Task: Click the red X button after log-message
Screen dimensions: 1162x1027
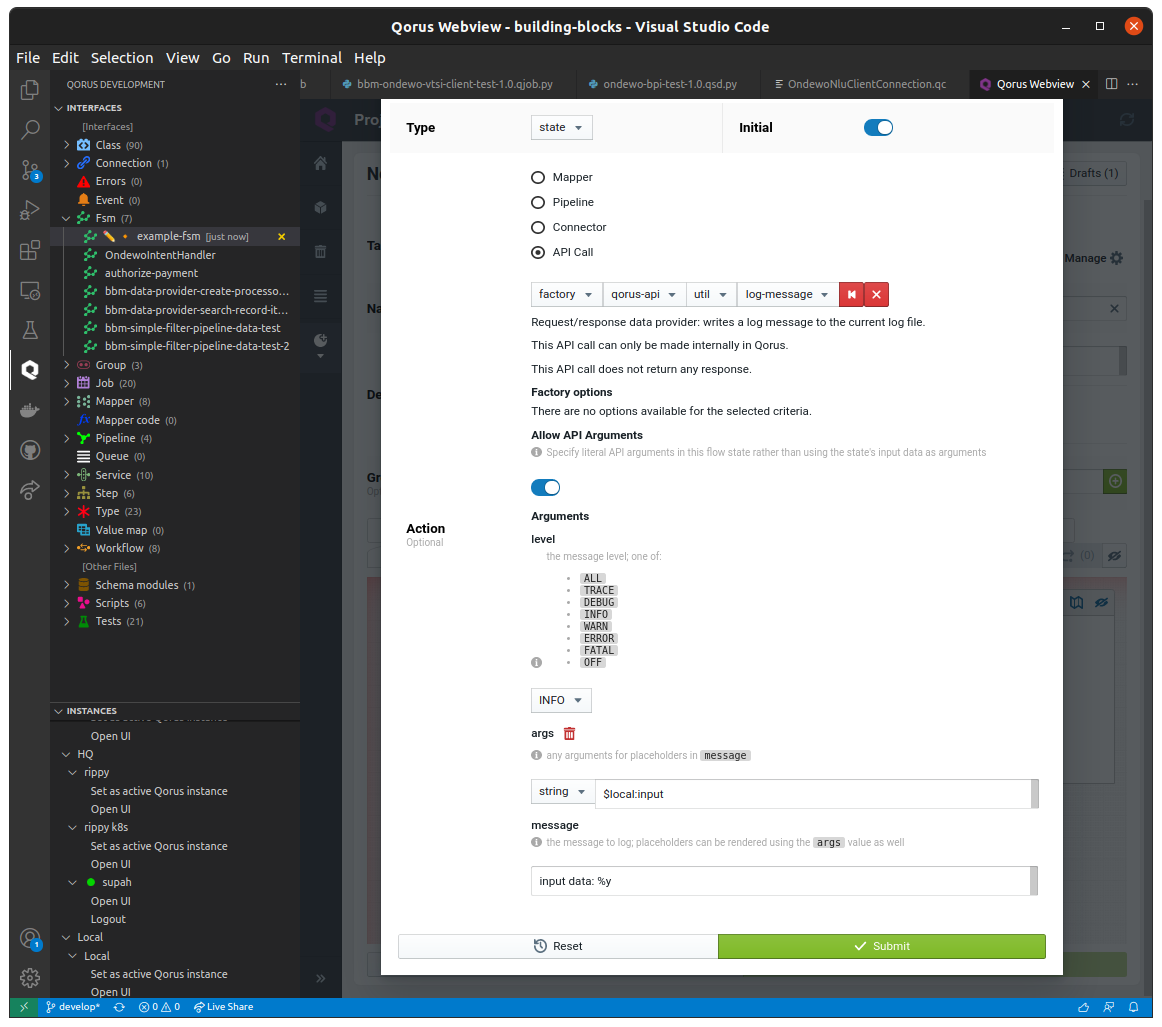Action: pyautogui.click(x=876, y=294)
